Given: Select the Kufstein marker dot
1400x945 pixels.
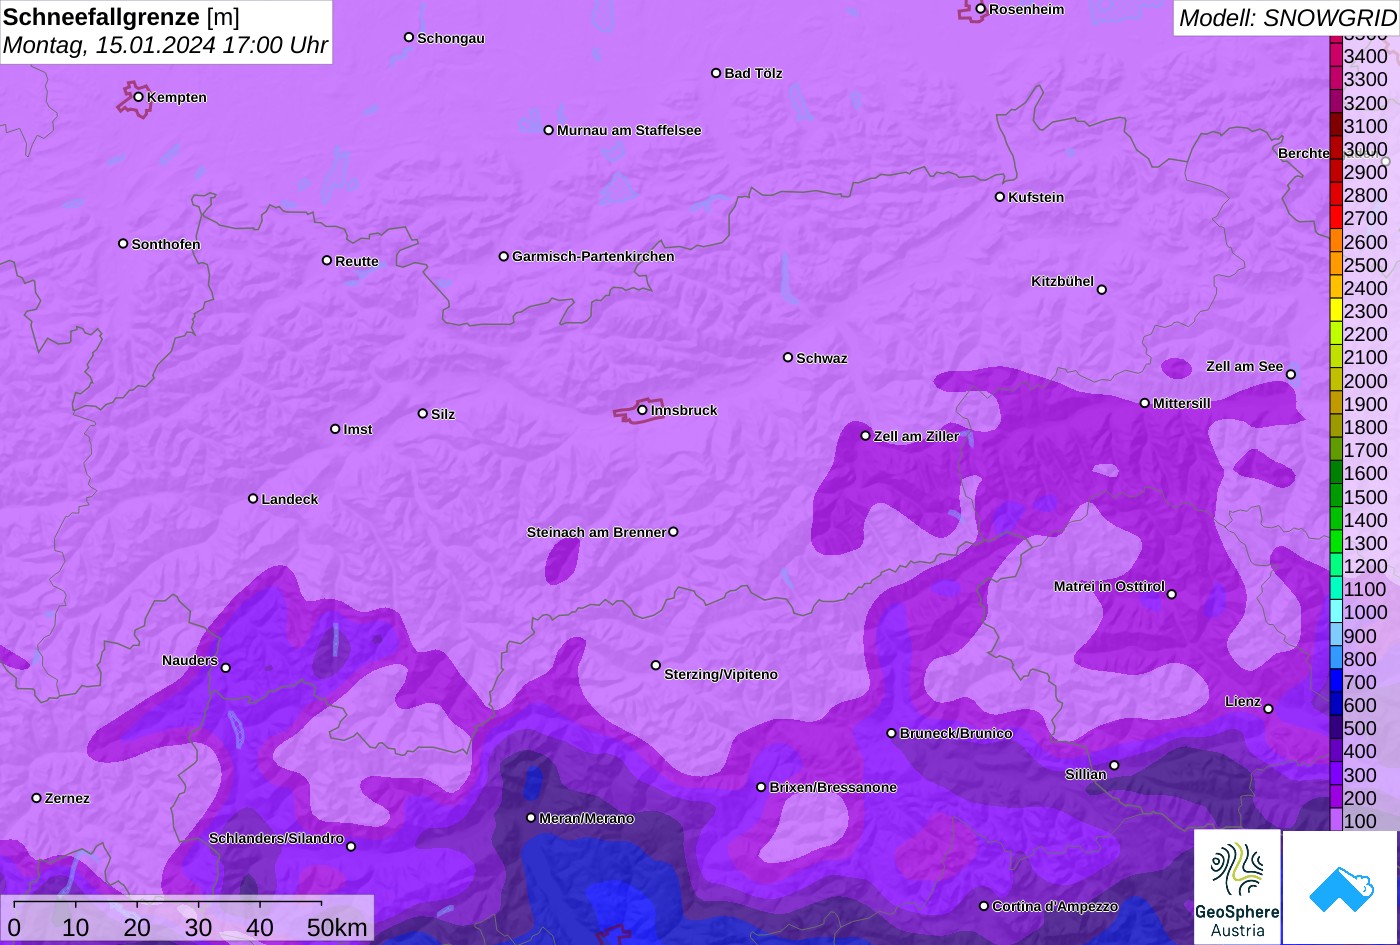Looking at the screenshot, I should click(x=1000, y=197).
